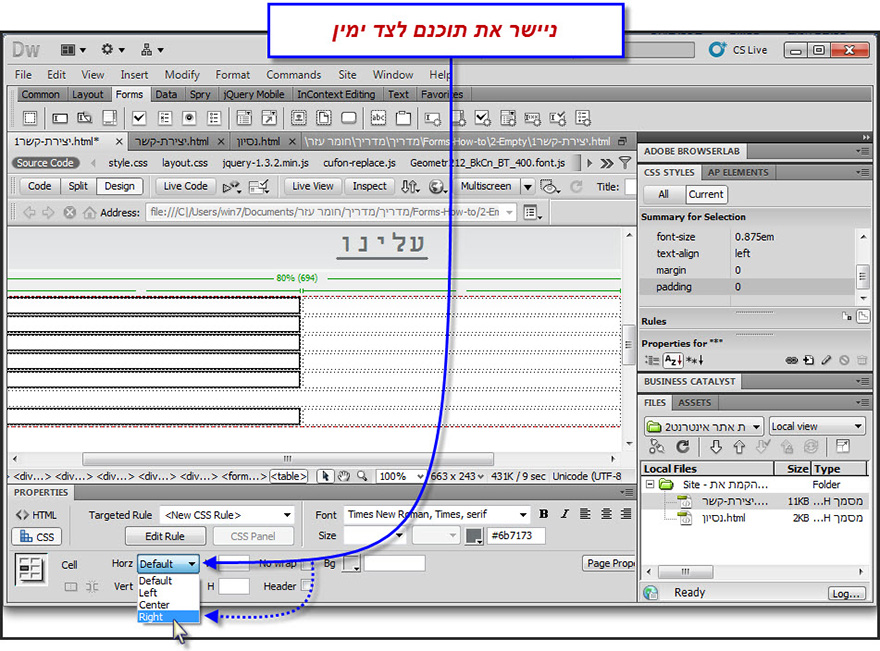
Task: Open the Format menu
Action: click(x=232, y=75)
